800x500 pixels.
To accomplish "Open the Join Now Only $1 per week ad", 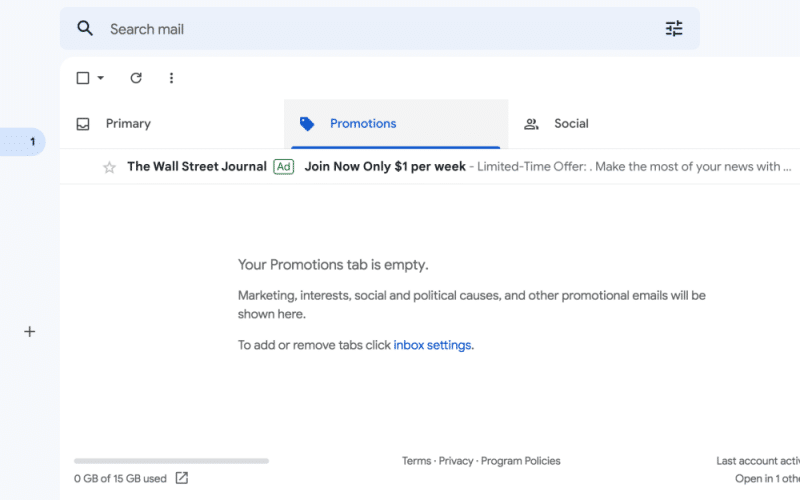I will [x=385, y=167].
